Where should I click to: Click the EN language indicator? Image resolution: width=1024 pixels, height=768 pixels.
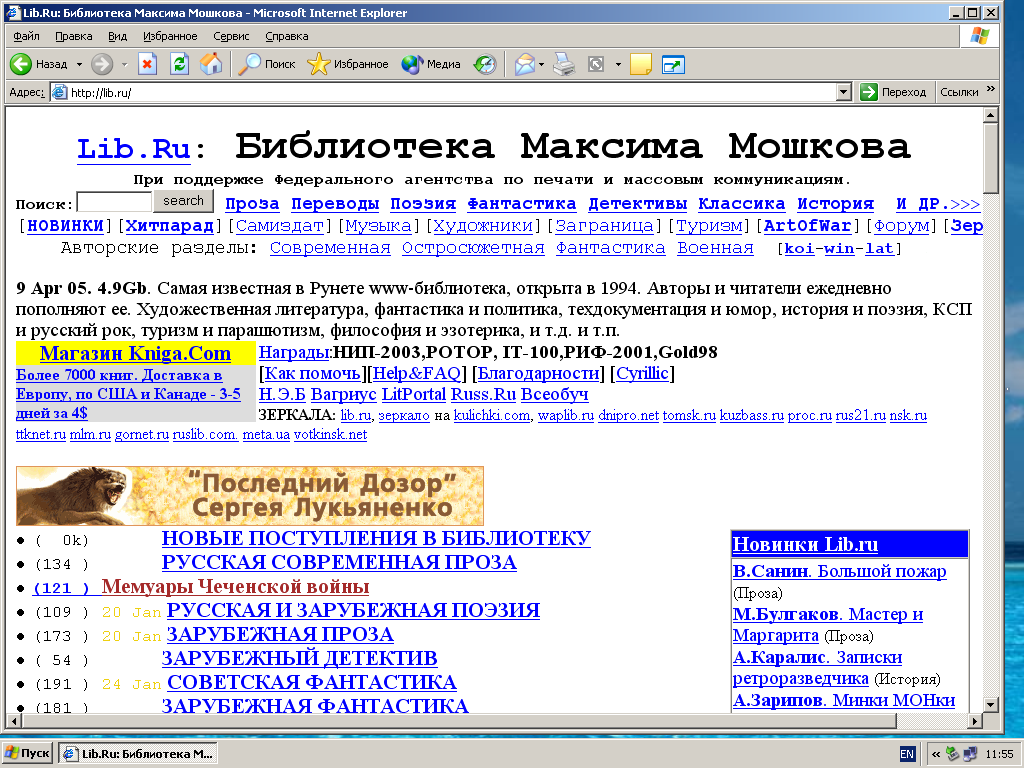tap(907, 754)
